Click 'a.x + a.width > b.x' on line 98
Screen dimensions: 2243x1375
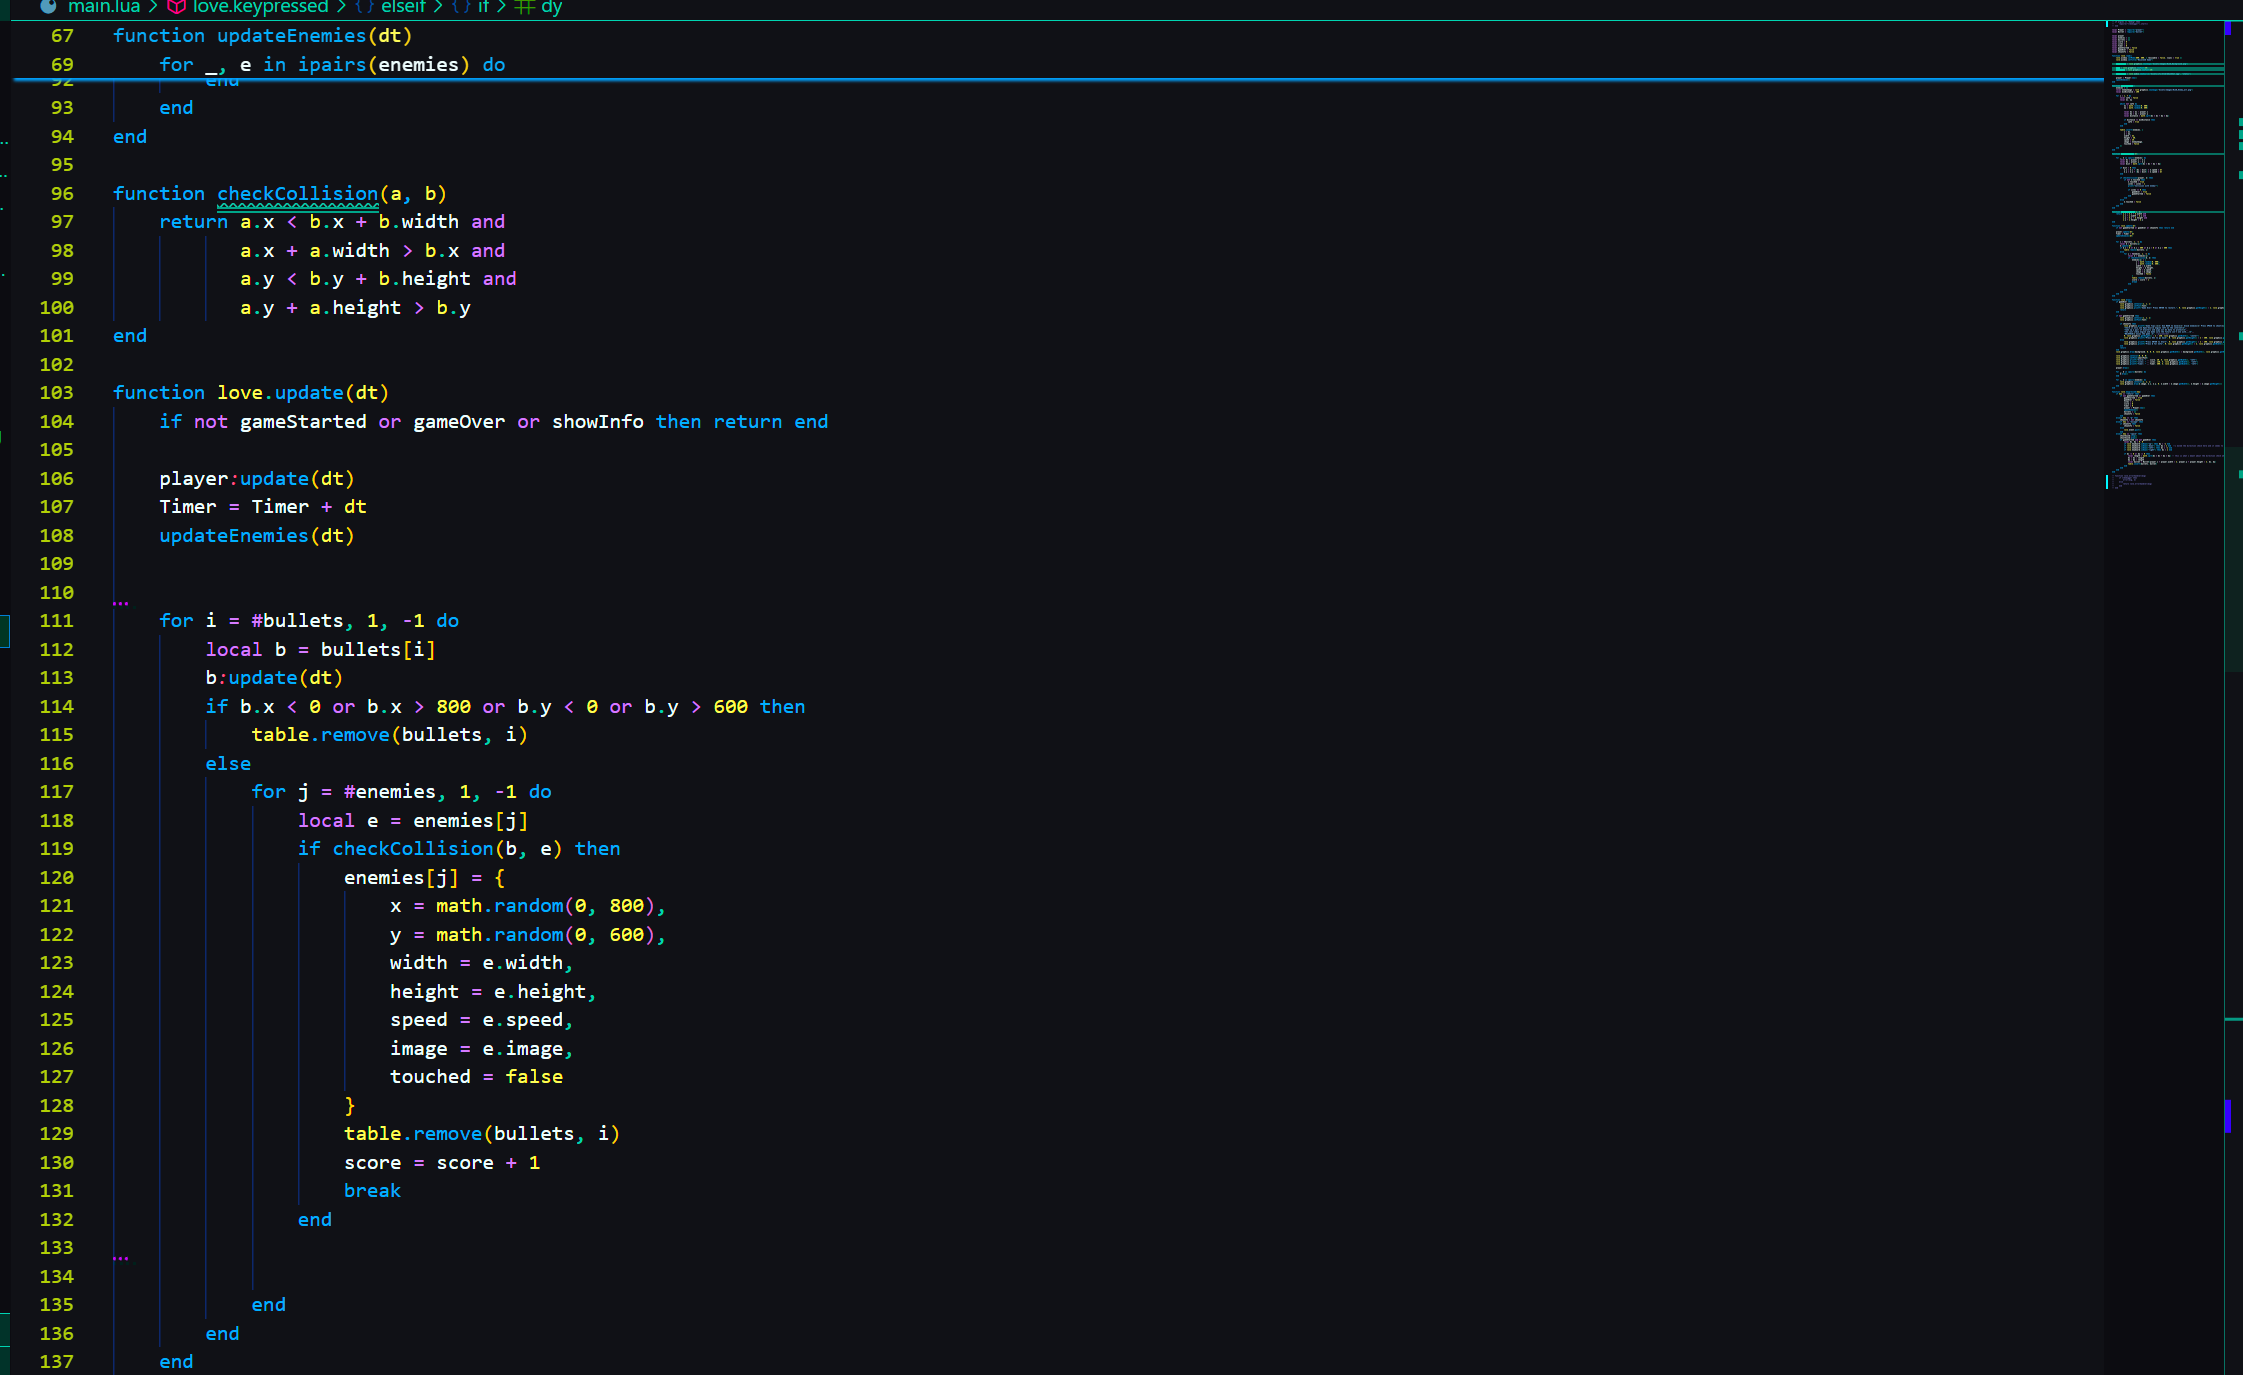click(x=349, y=251)
